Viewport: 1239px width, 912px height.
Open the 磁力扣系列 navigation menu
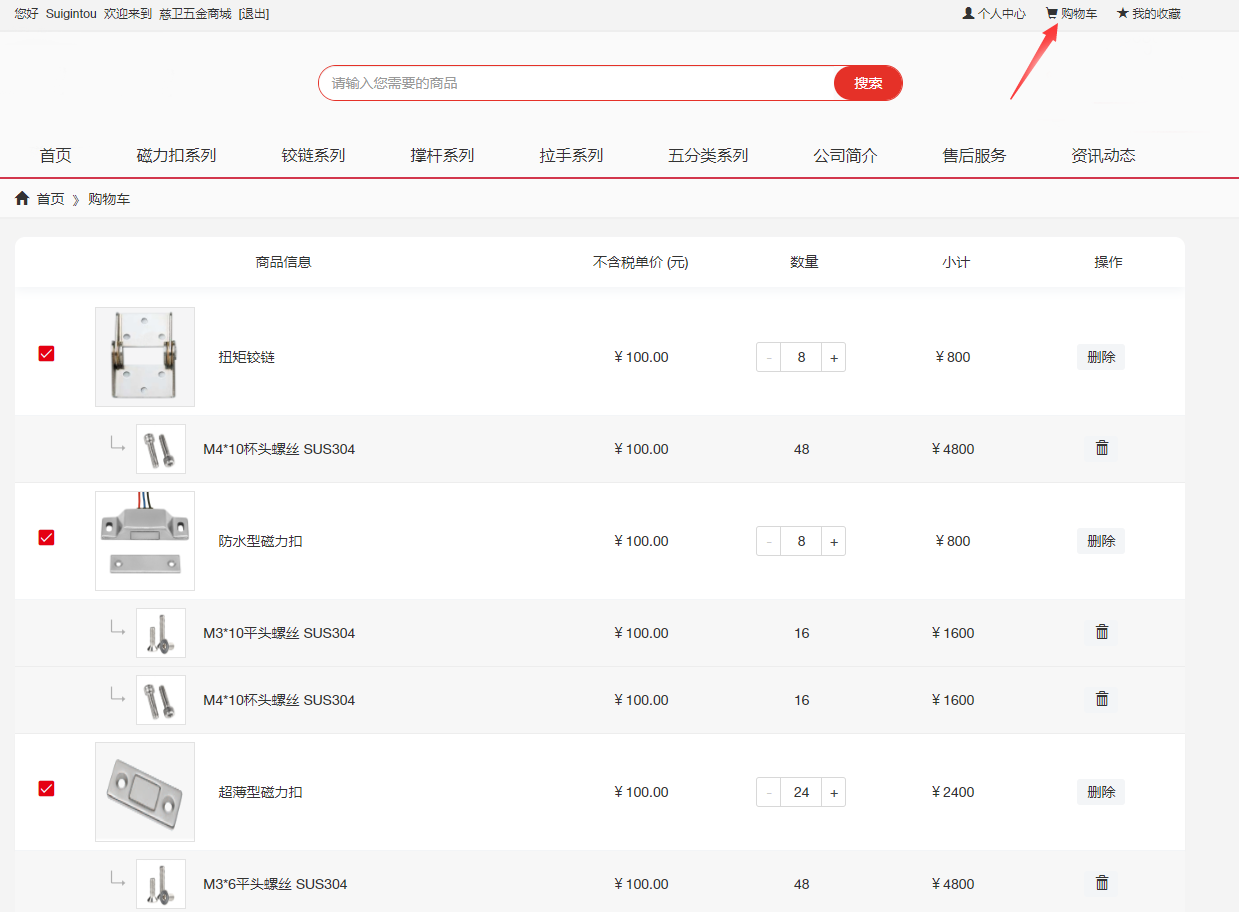pos(176,155)
